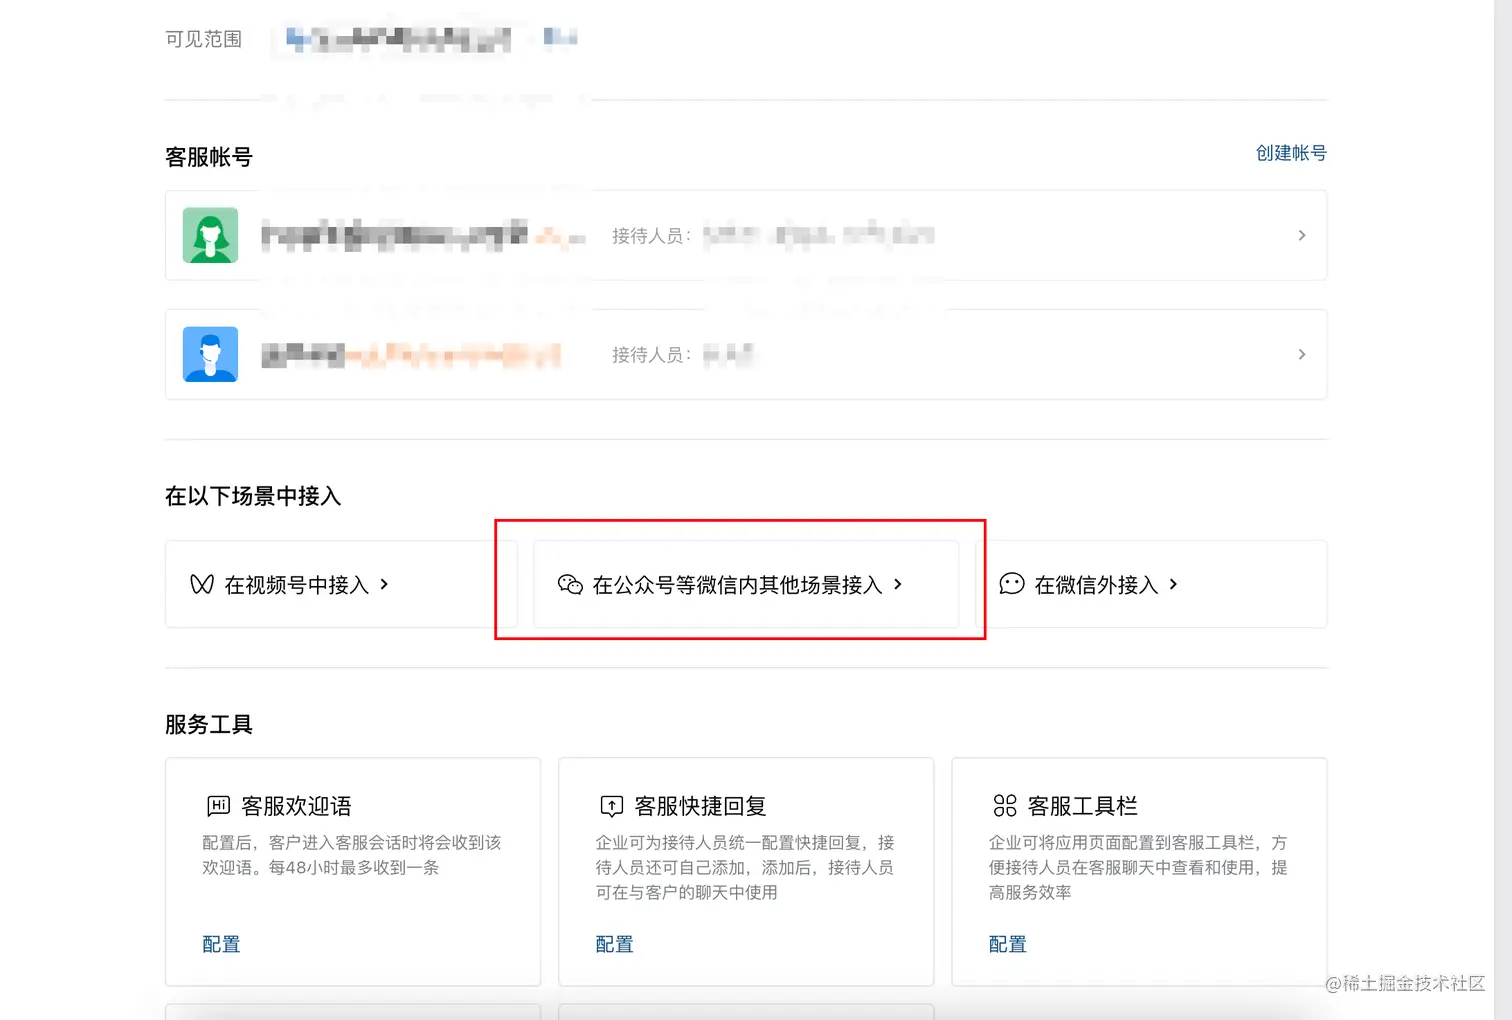Screen dimensions: 1512x1020
Task: Click the 可见范围 label
Action: tap(204, 39)
